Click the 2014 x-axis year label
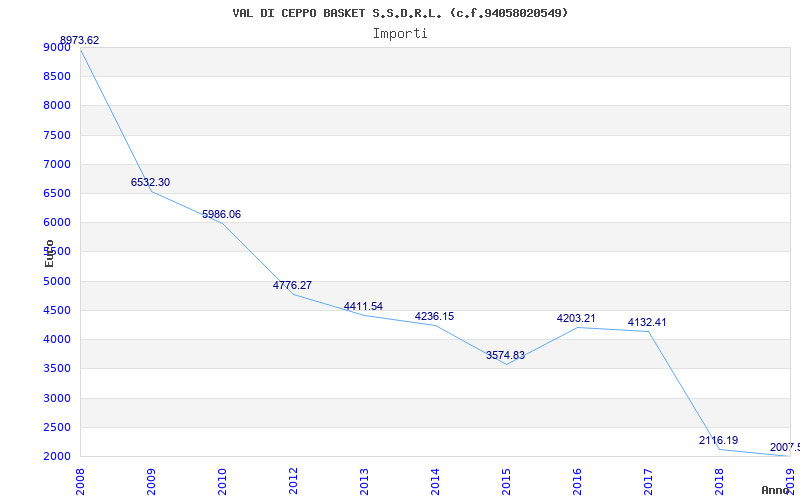The image size is (800, 500). tap(435, 482)
